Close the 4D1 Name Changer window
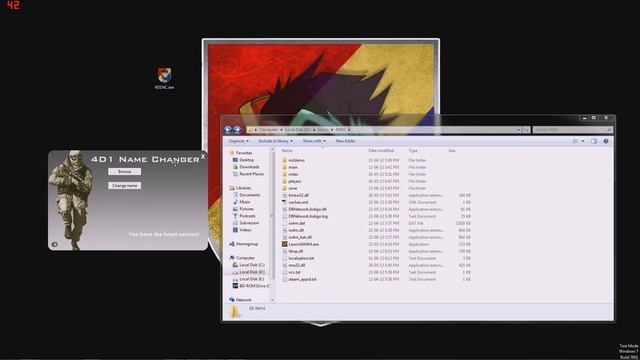The image size is (640, 360). (x=203, y=157)
